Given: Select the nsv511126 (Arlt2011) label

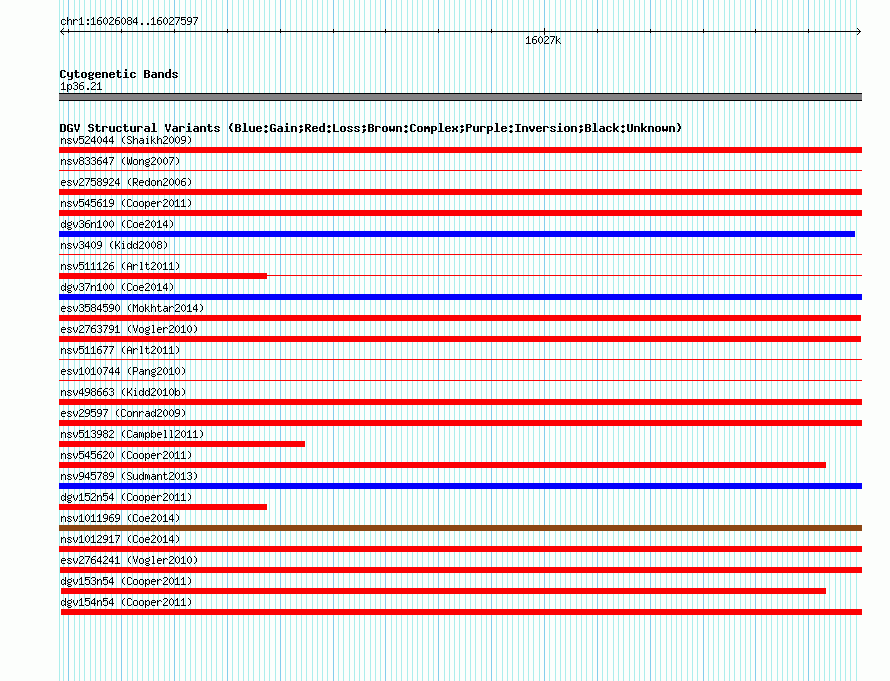Looking at the screenshot, I should [x=120, y=266].
